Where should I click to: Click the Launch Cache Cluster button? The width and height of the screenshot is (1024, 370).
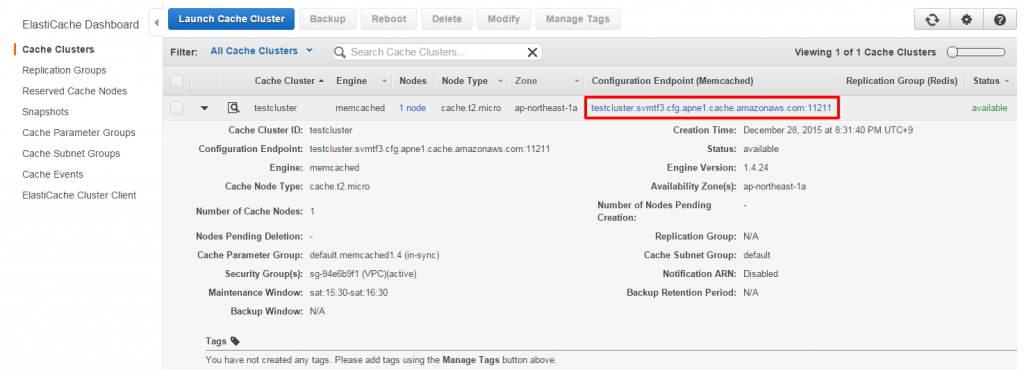[231, 19]
